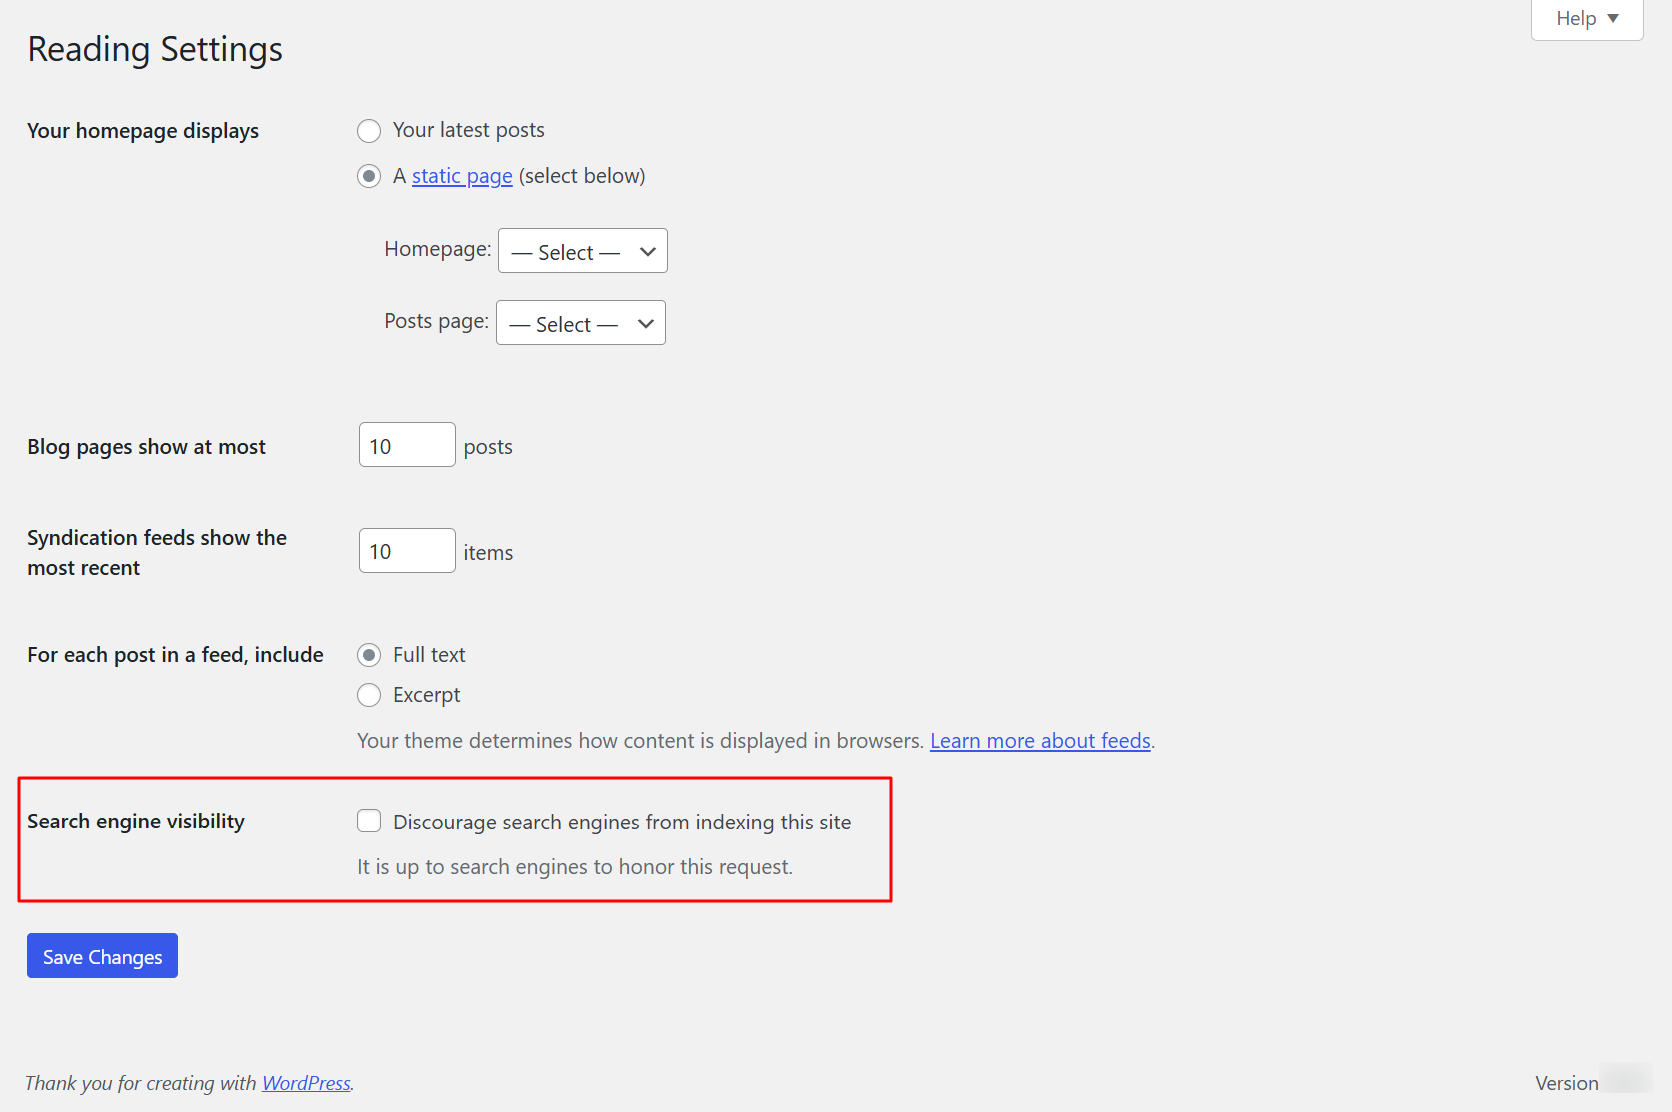Click the 'Syndication feeds show the most recent' label
This screenshot has height=1112, width=1672.
(157, 553)
